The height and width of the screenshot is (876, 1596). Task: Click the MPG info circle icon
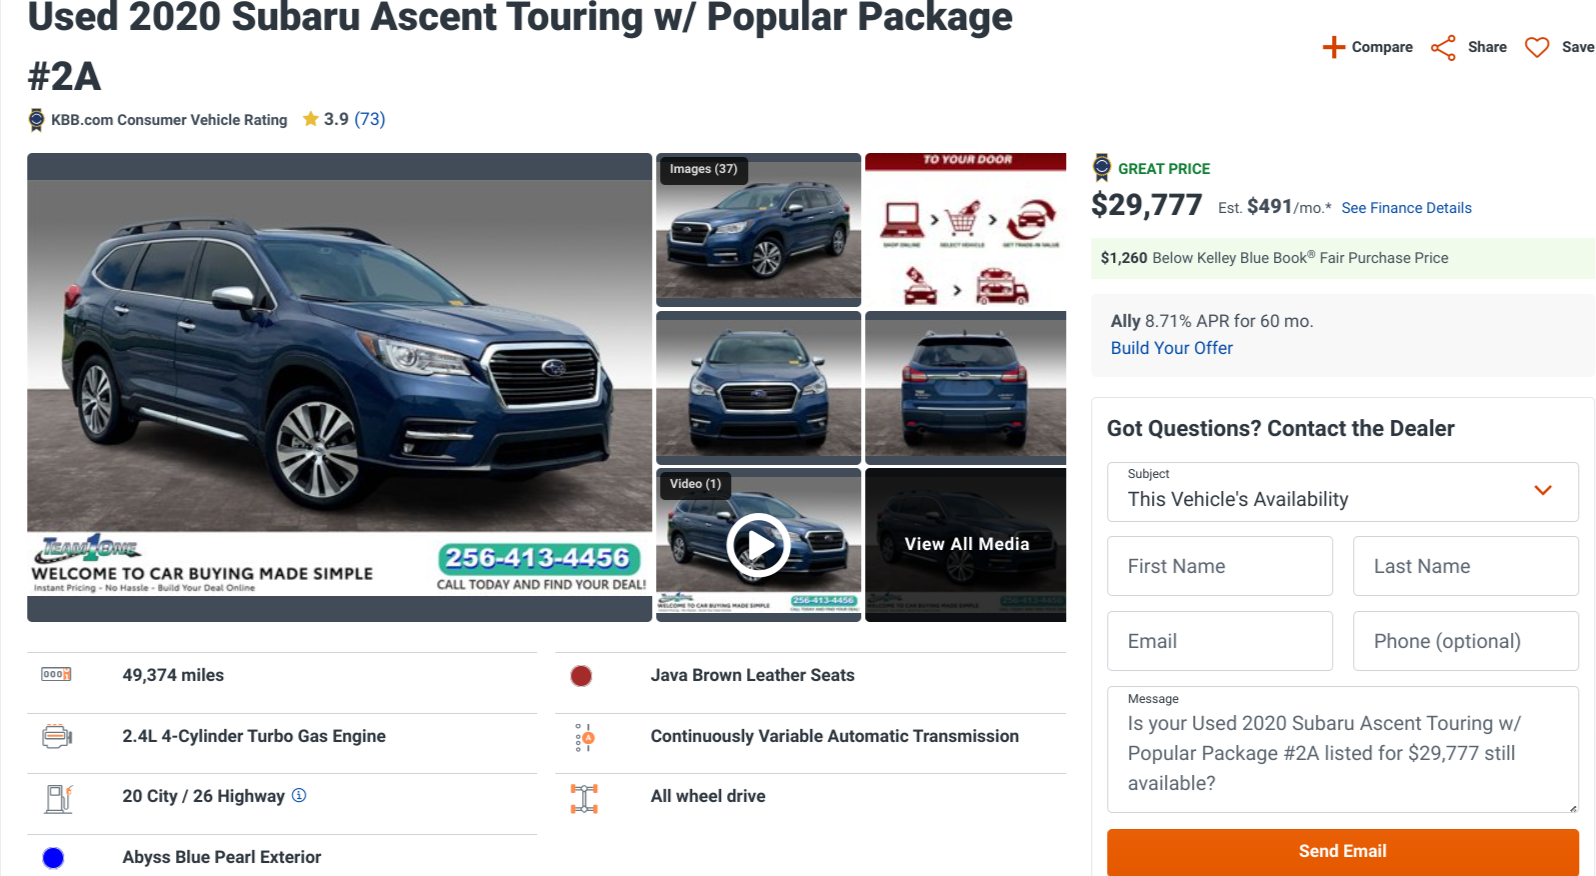[299, 795]
